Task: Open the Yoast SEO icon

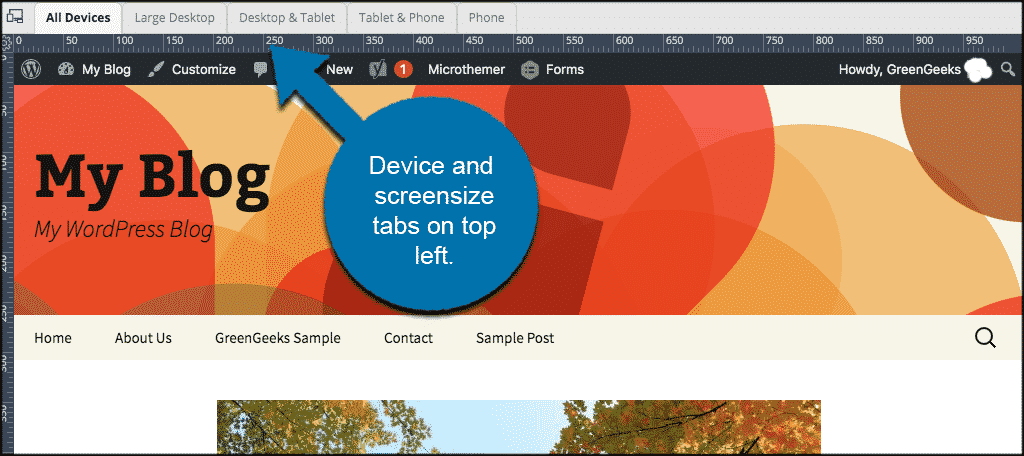Action: (x=379, y=69)
